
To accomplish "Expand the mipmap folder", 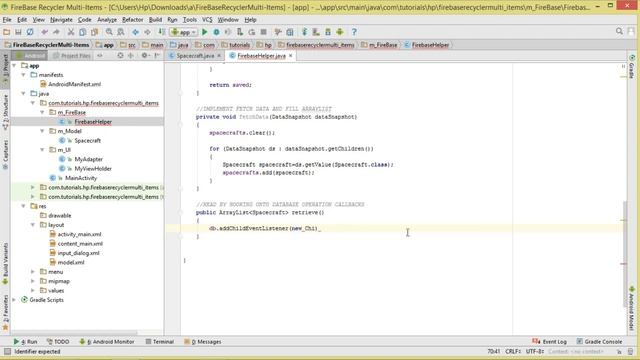I will tap(33, 281).
